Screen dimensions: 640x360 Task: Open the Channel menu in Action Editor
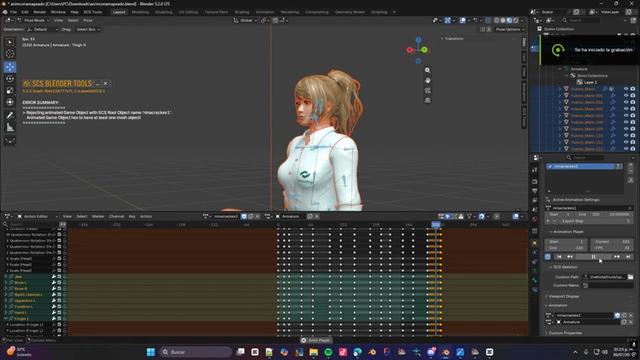[116, 216]
